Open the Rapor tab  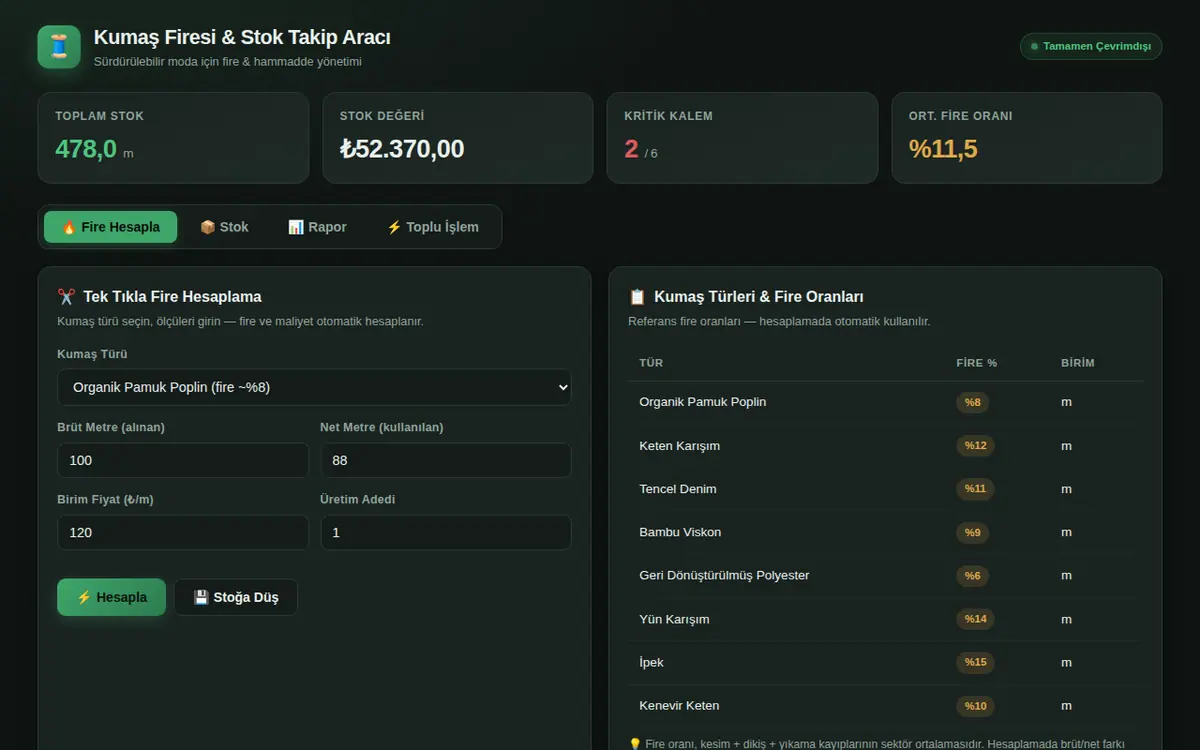click(317, 227)
